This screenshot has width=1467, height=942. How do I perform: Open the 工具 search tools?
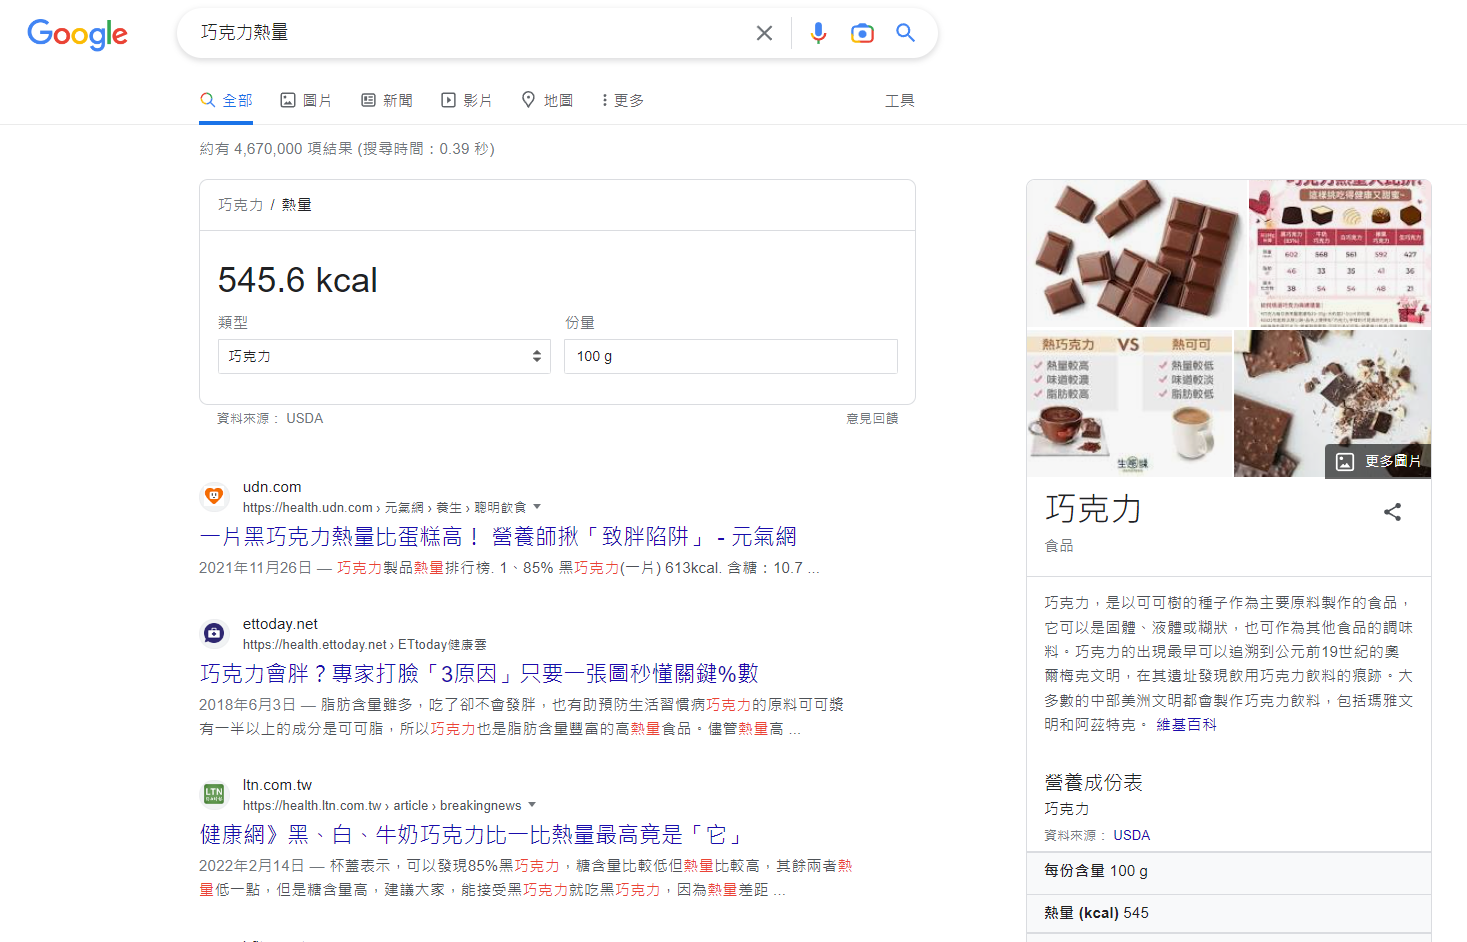click(900, 100)
